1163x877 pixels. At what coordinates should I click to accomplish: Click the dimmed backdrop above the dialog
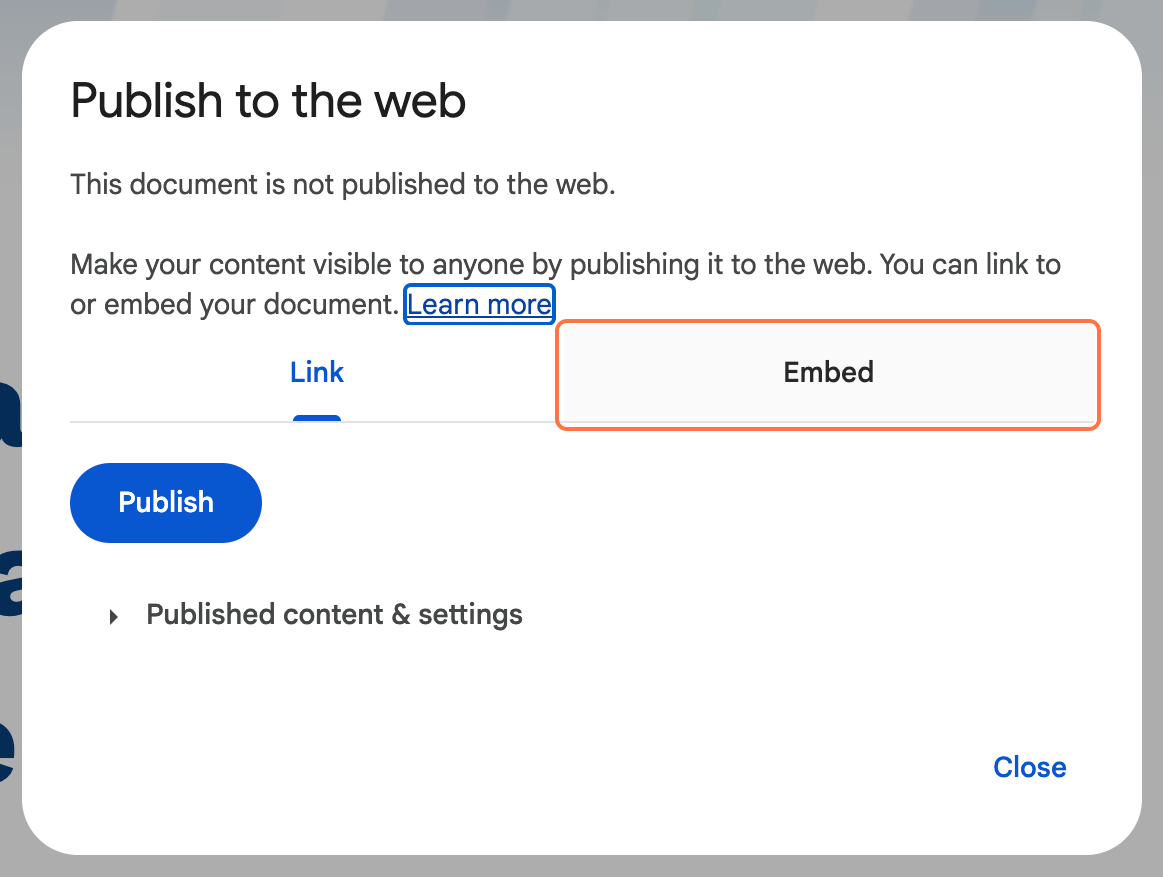point(580,9)
